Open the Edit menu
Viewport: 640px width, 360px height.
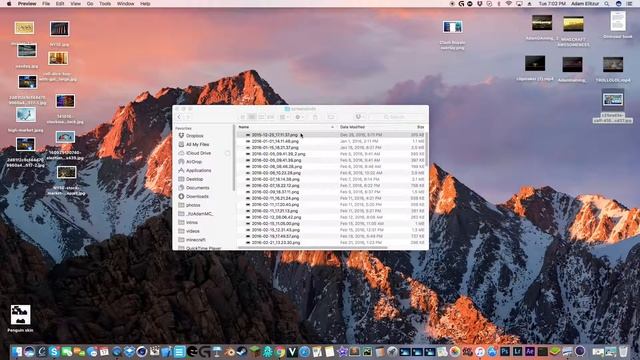pos(60,4)
